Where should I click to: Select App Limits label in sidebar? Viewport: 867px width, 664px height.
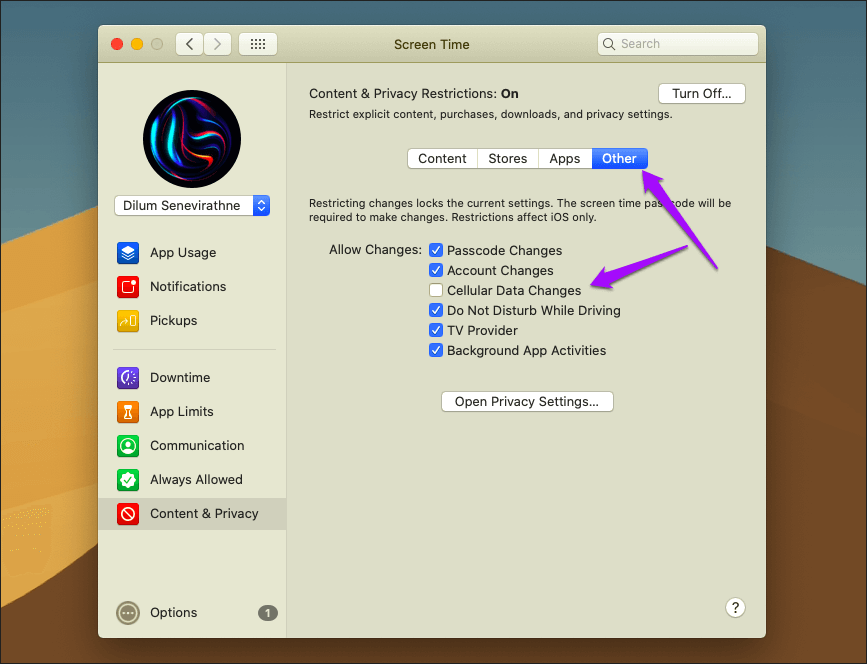[182, 412]
